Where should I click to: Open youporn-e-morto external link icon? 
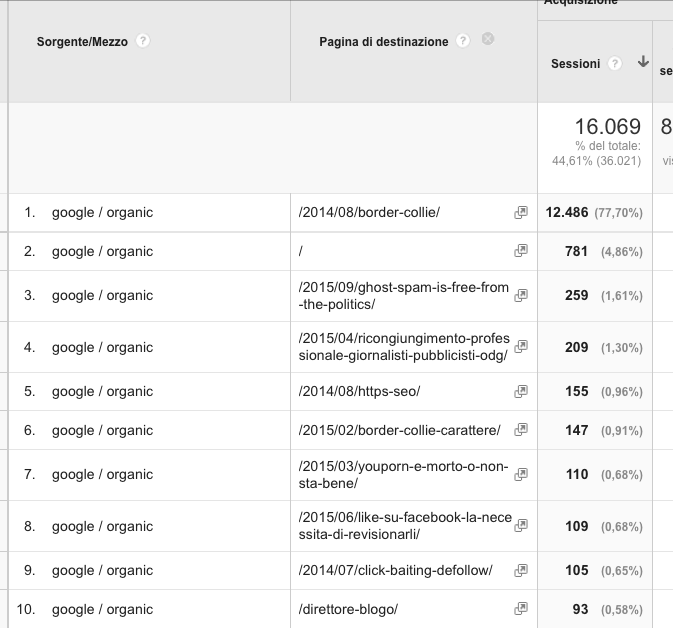521,474
